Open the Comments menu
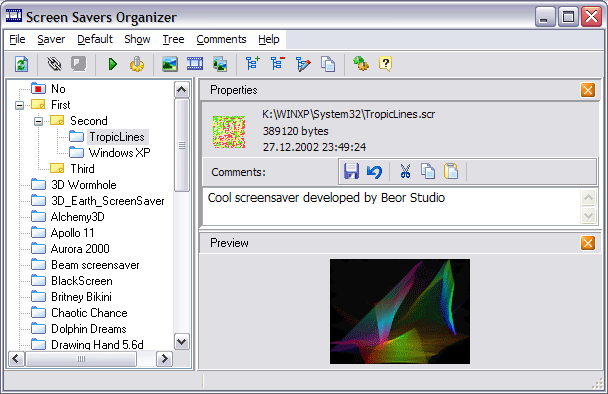Image resolution: width=608 pixels, height=394 pixels. [x=221, y=39]
